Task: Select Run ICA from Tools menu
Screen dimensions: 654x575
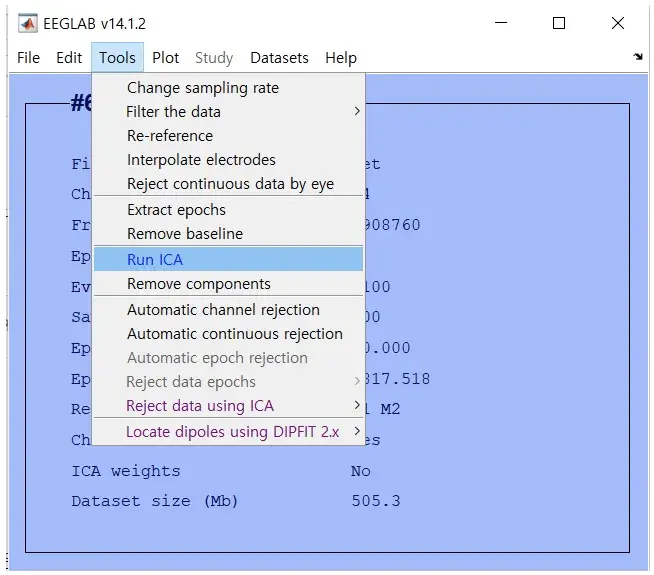Action: 155,260
